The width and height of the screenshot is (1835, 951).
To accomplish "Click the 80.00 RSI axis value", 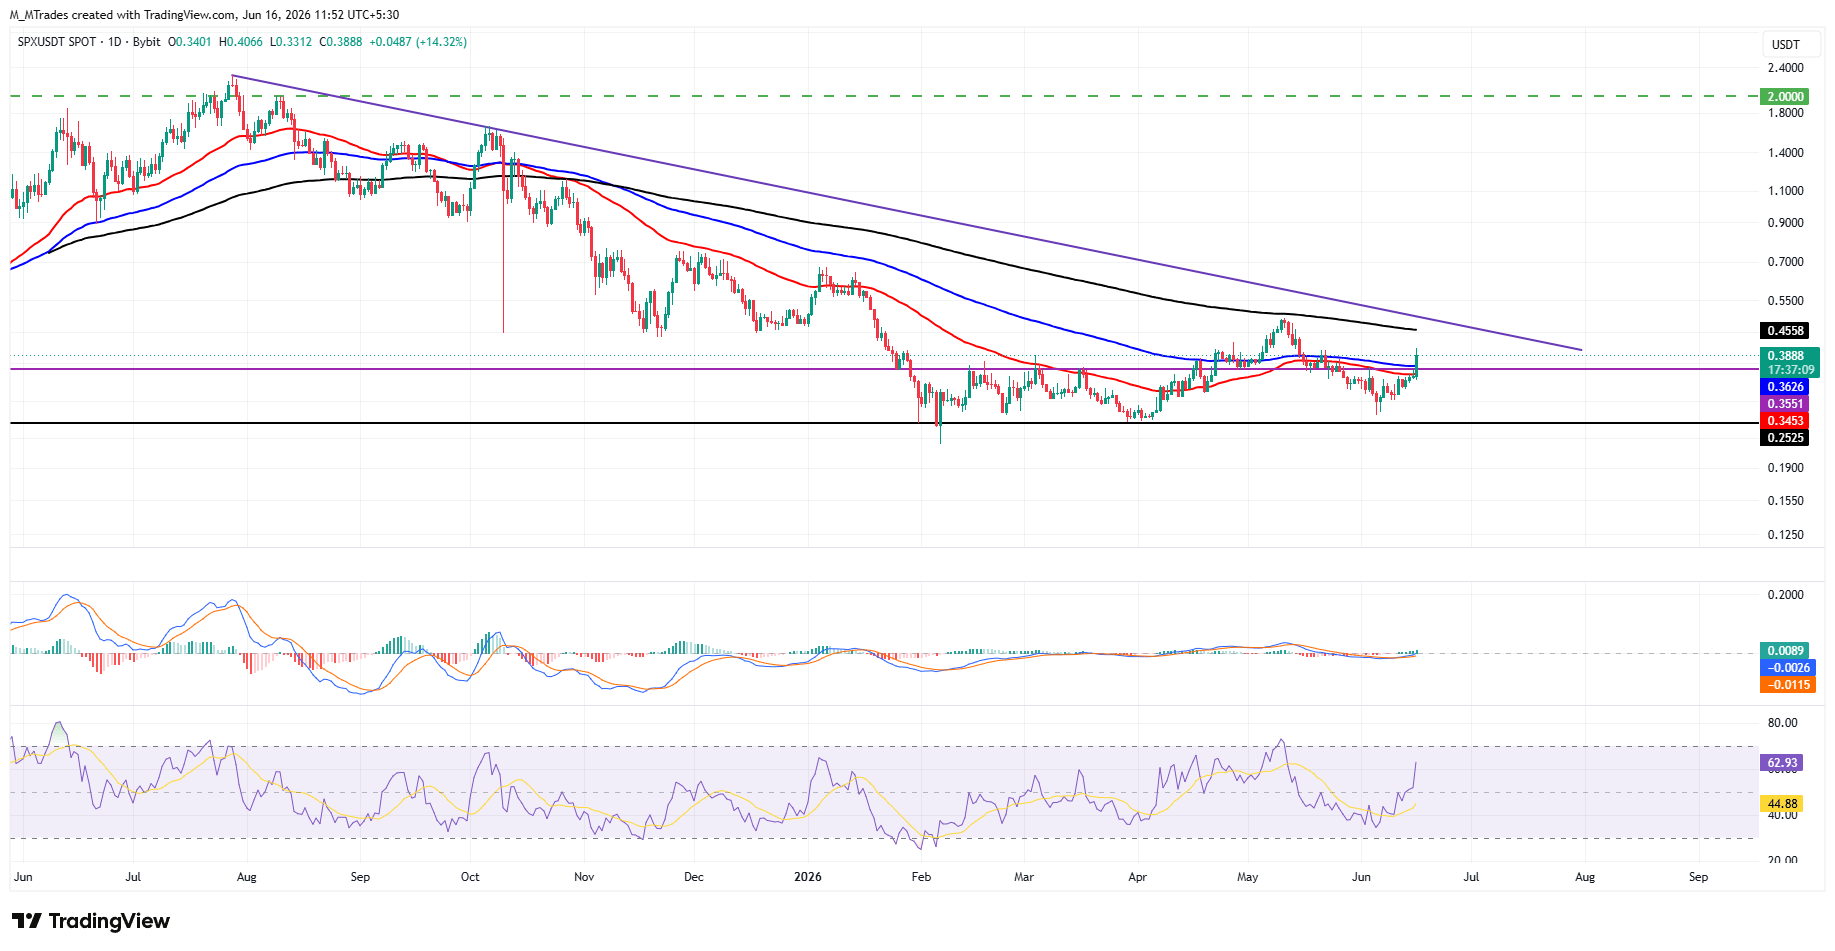I will 1783,723.
